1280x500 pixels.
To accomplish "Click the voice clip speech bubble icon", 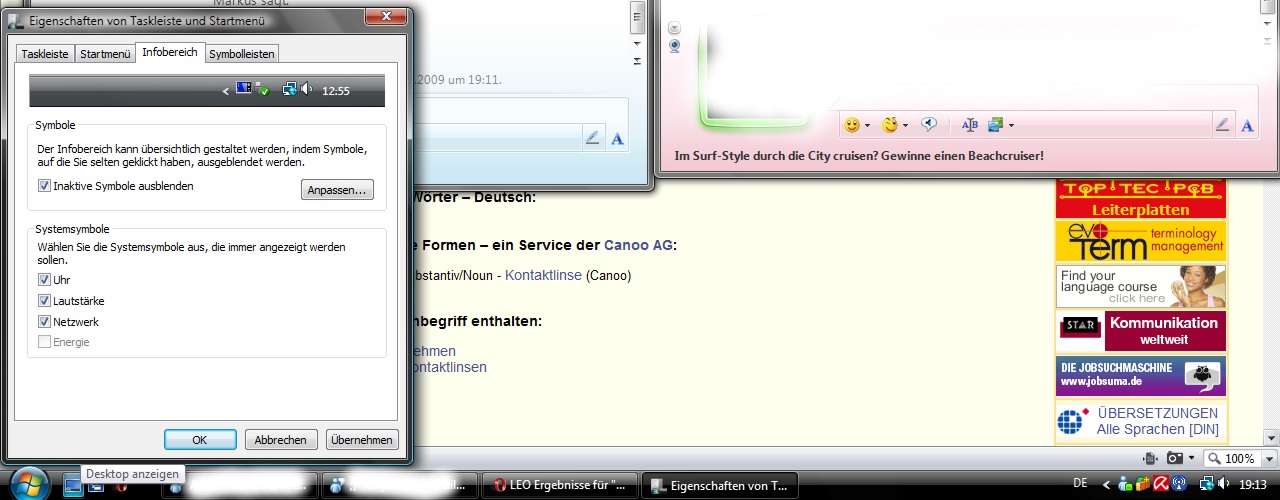I will pos(929,125).
